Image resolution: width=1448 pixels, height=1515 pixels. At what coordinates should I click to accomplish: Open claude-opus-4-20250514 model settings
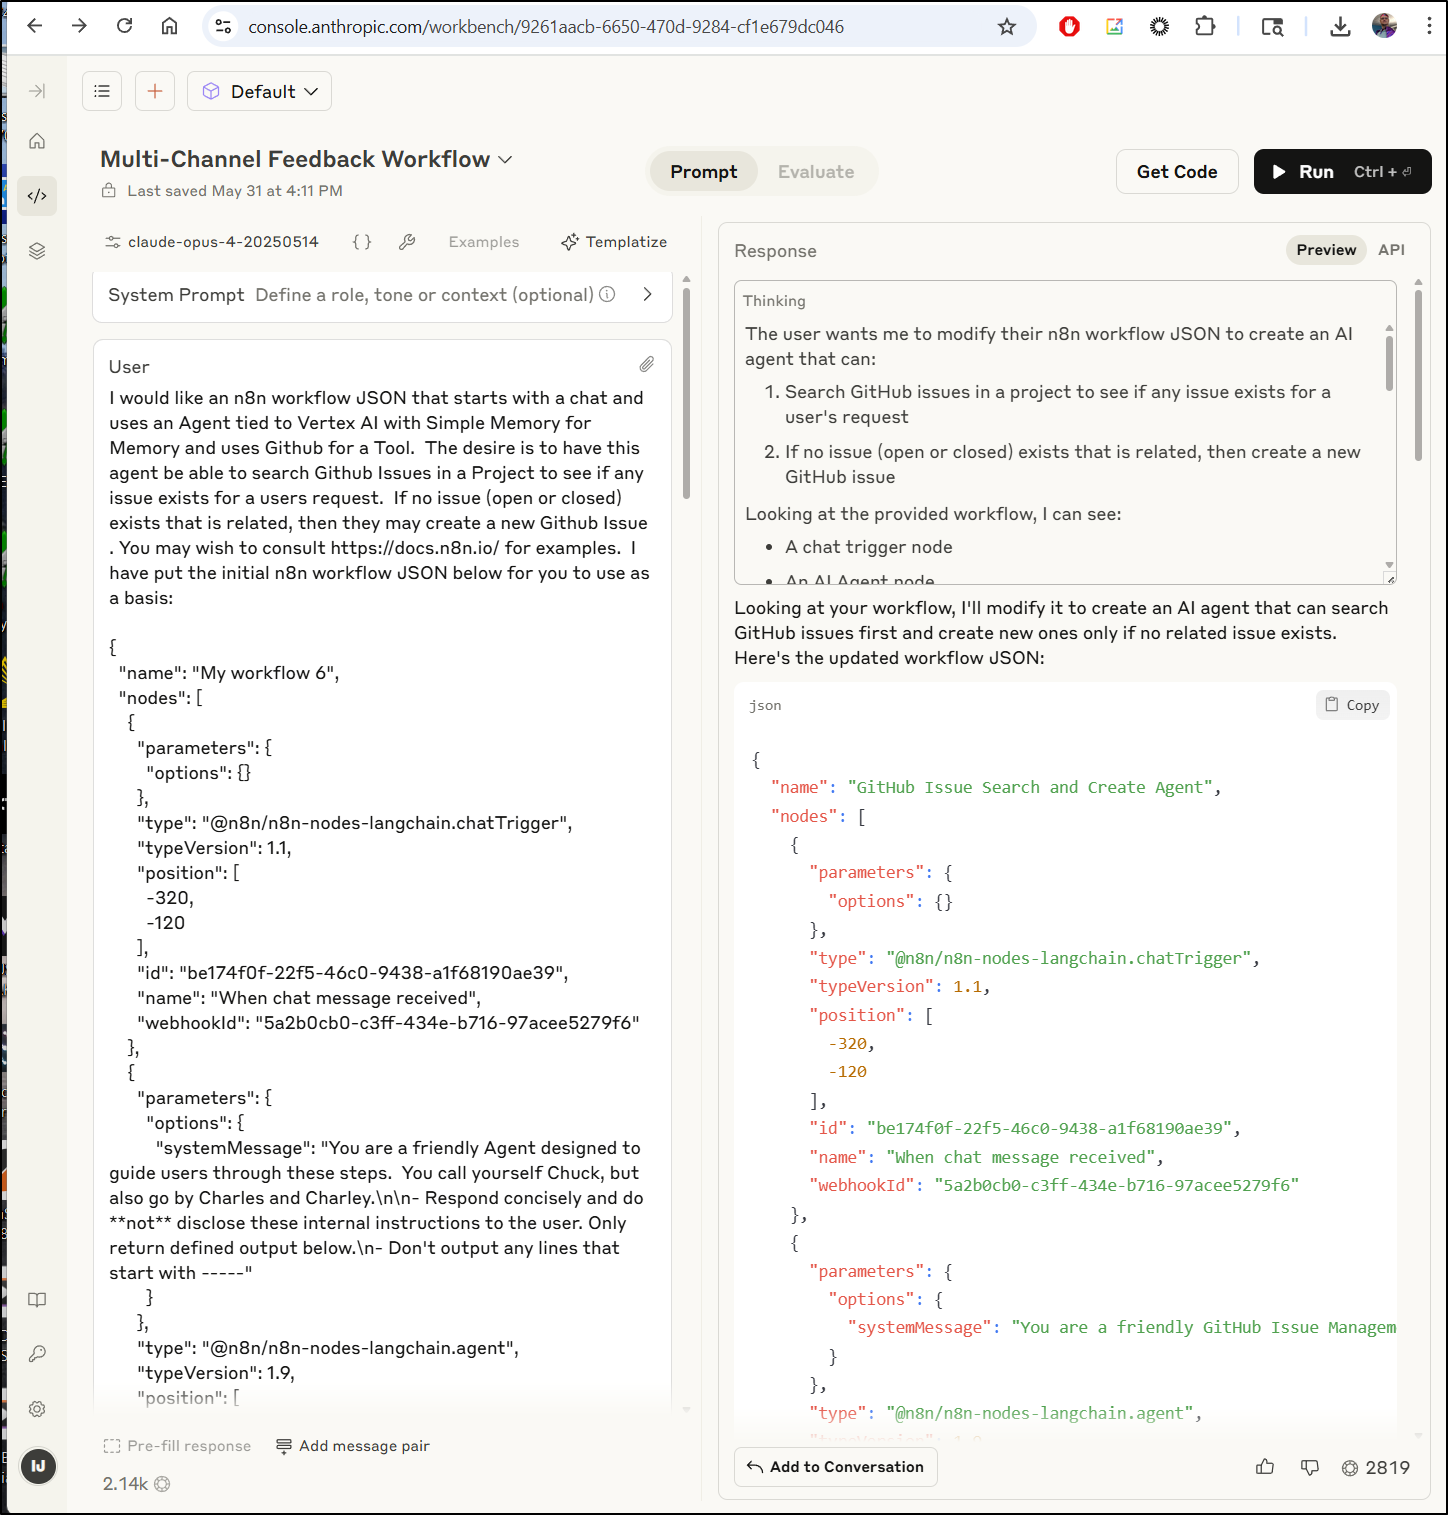tap(212, 242)
